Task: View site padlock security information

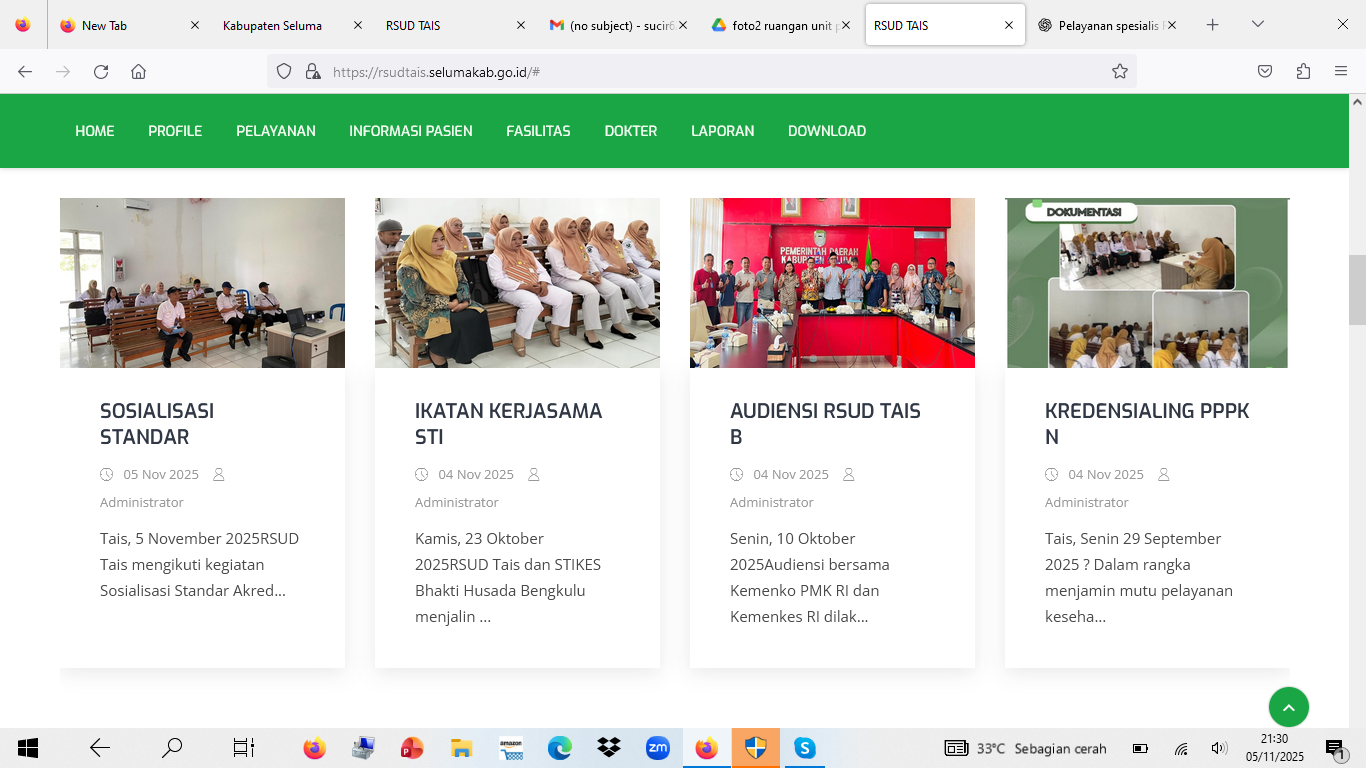Action: pos(313,71)
